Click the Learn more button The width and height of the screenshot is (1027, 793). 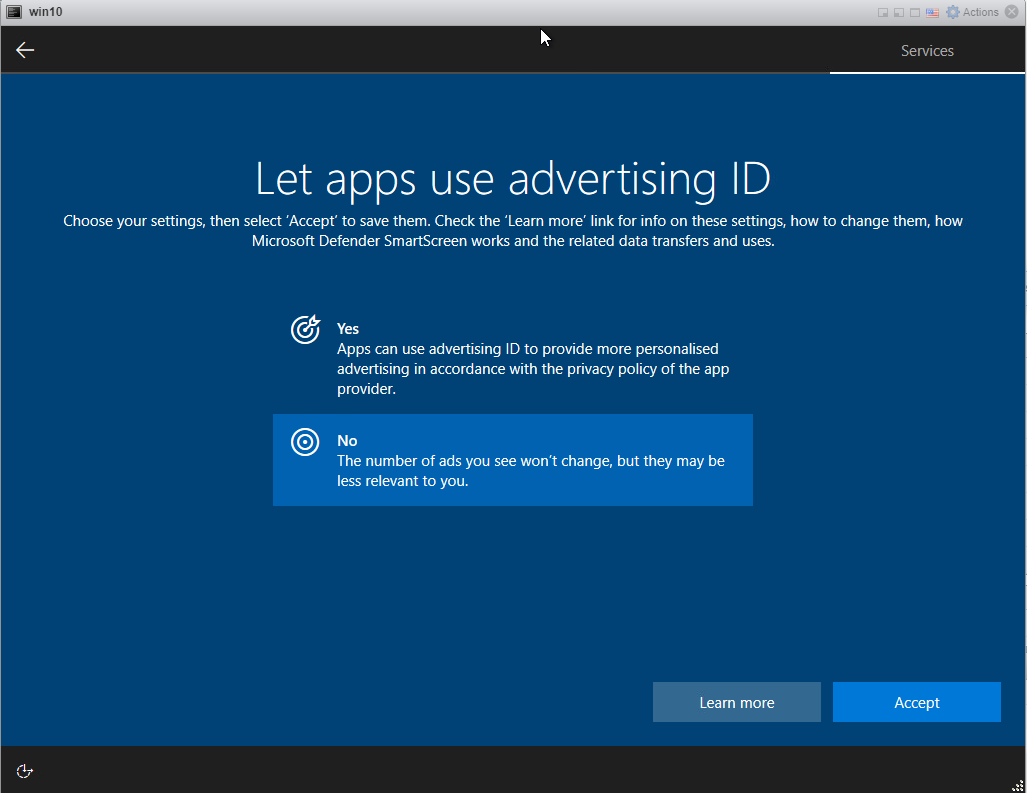[x=737, y=702]
